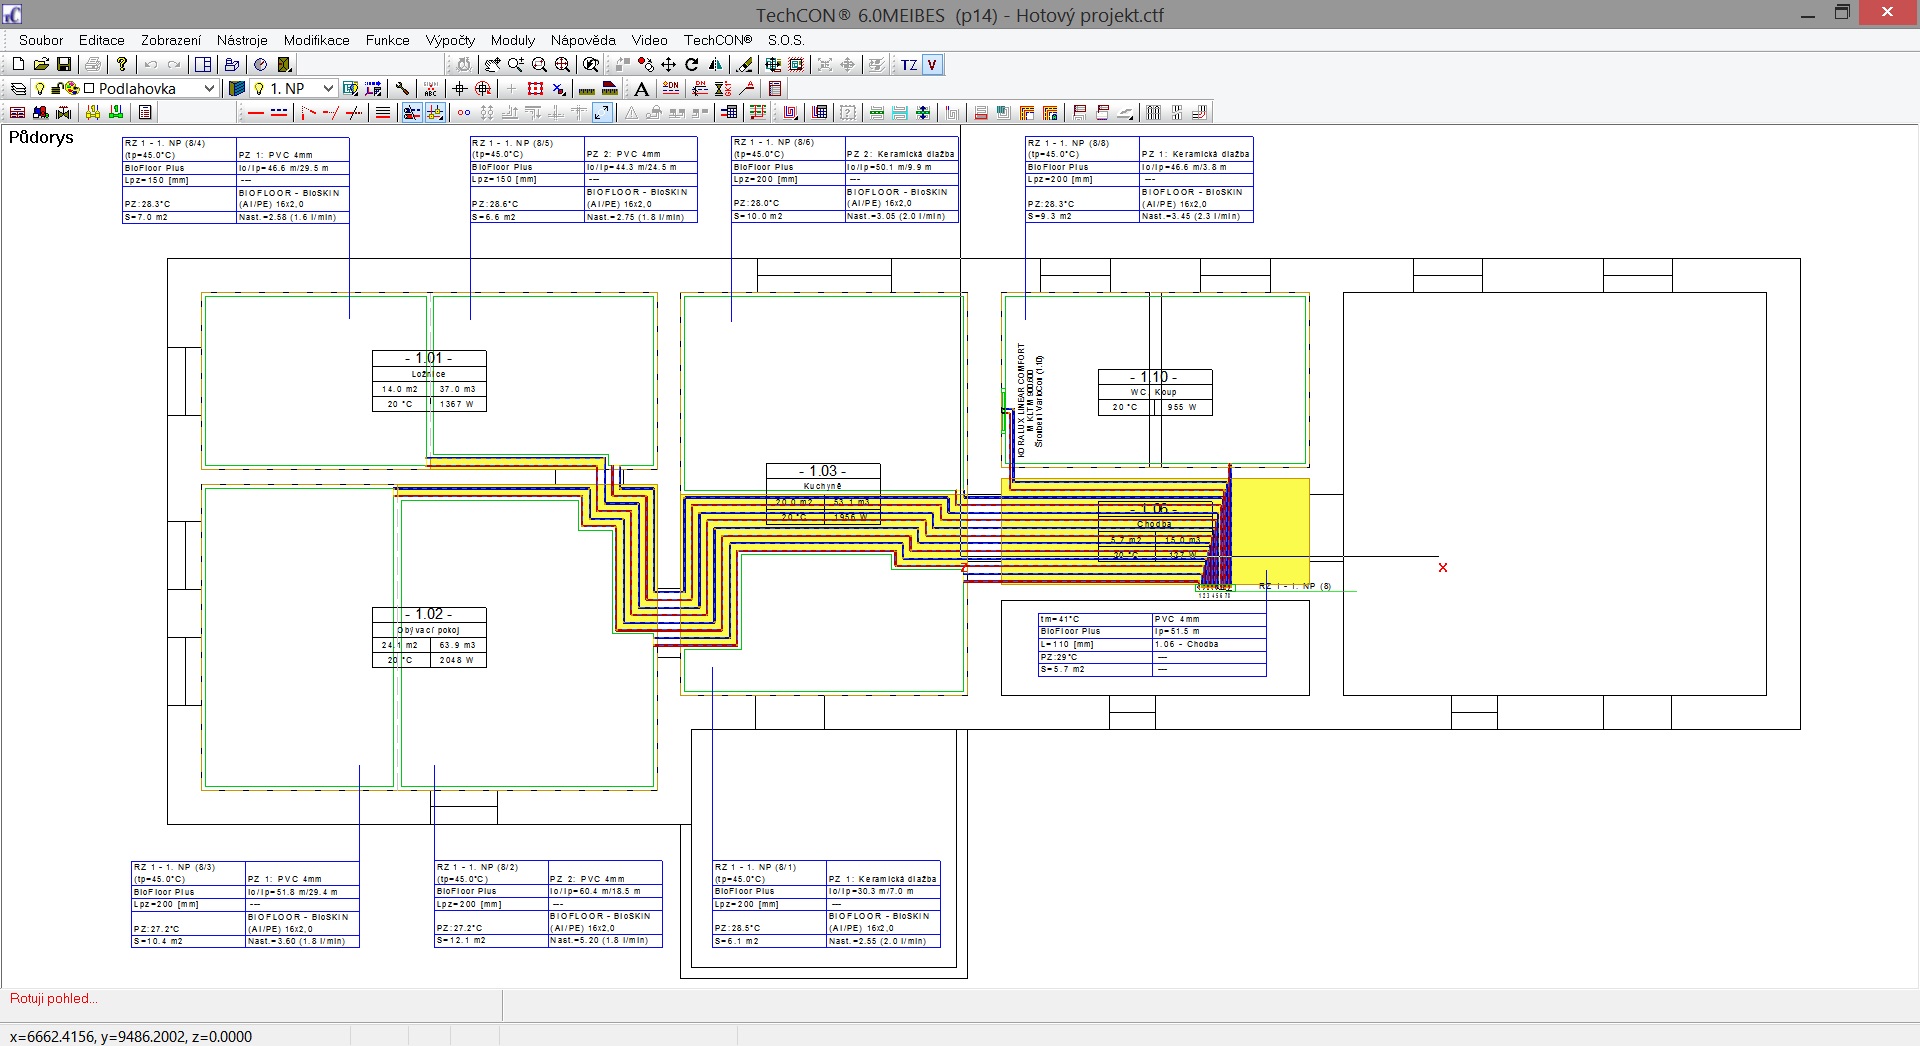Image resolution: width=1922 pixels, height=1046 pixels.
Task: Click the rotate view arrow icon
Action: tap(692, 65)
